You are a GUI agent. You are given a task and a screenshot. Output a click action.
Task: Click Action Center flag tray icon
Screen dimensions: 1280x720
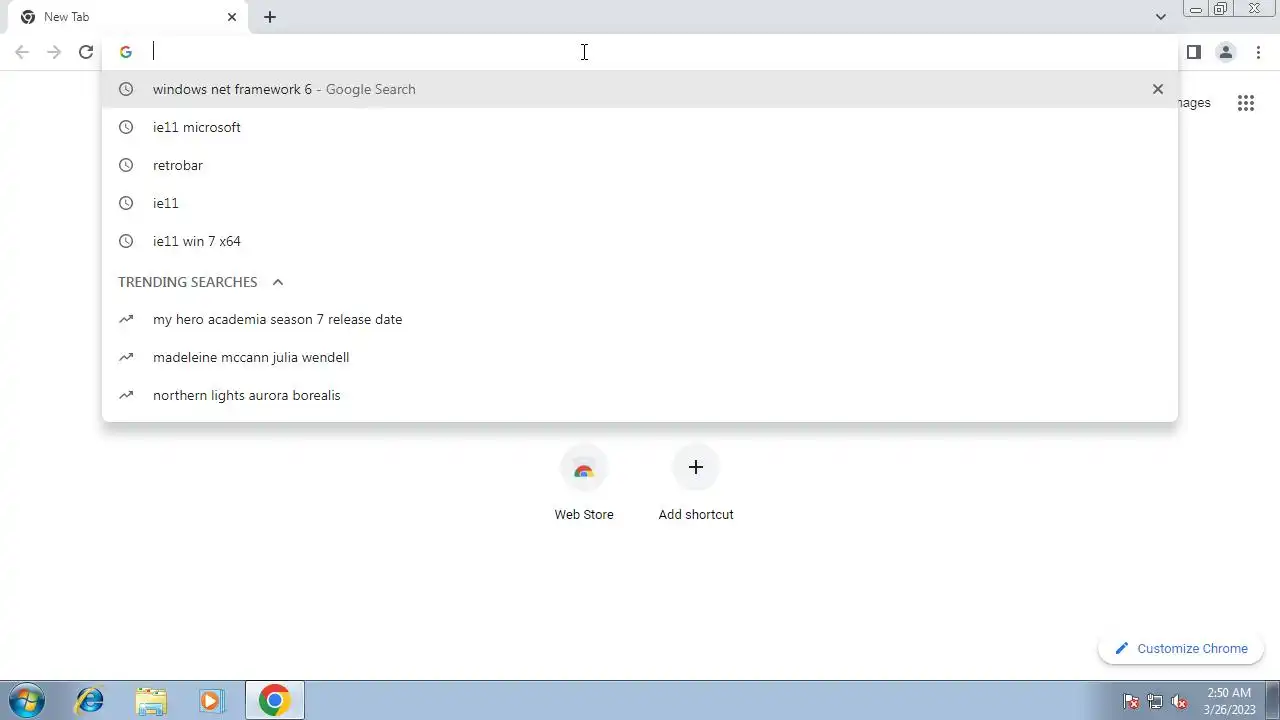[x=1131, y=701]
